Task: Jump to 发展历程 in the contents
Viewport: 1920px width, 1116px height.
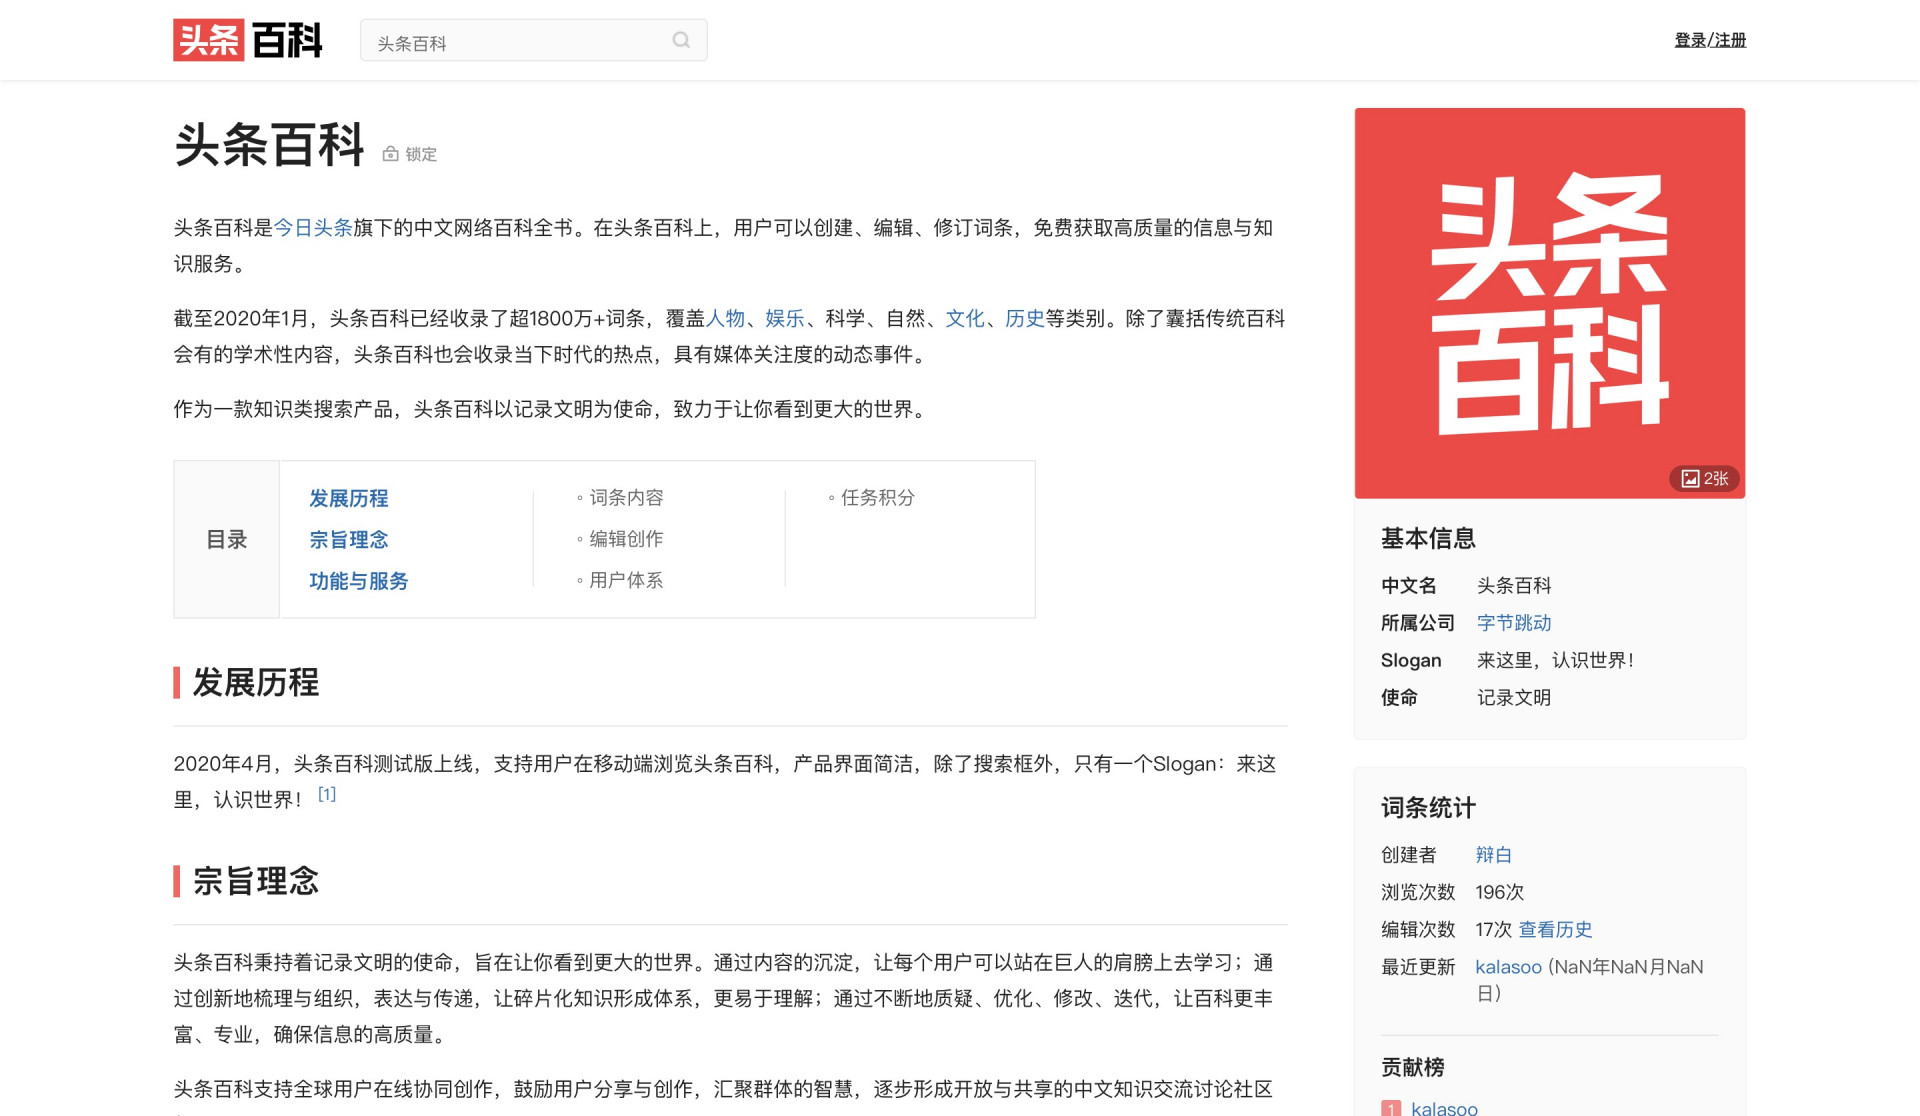Action: tap(348, 498)
